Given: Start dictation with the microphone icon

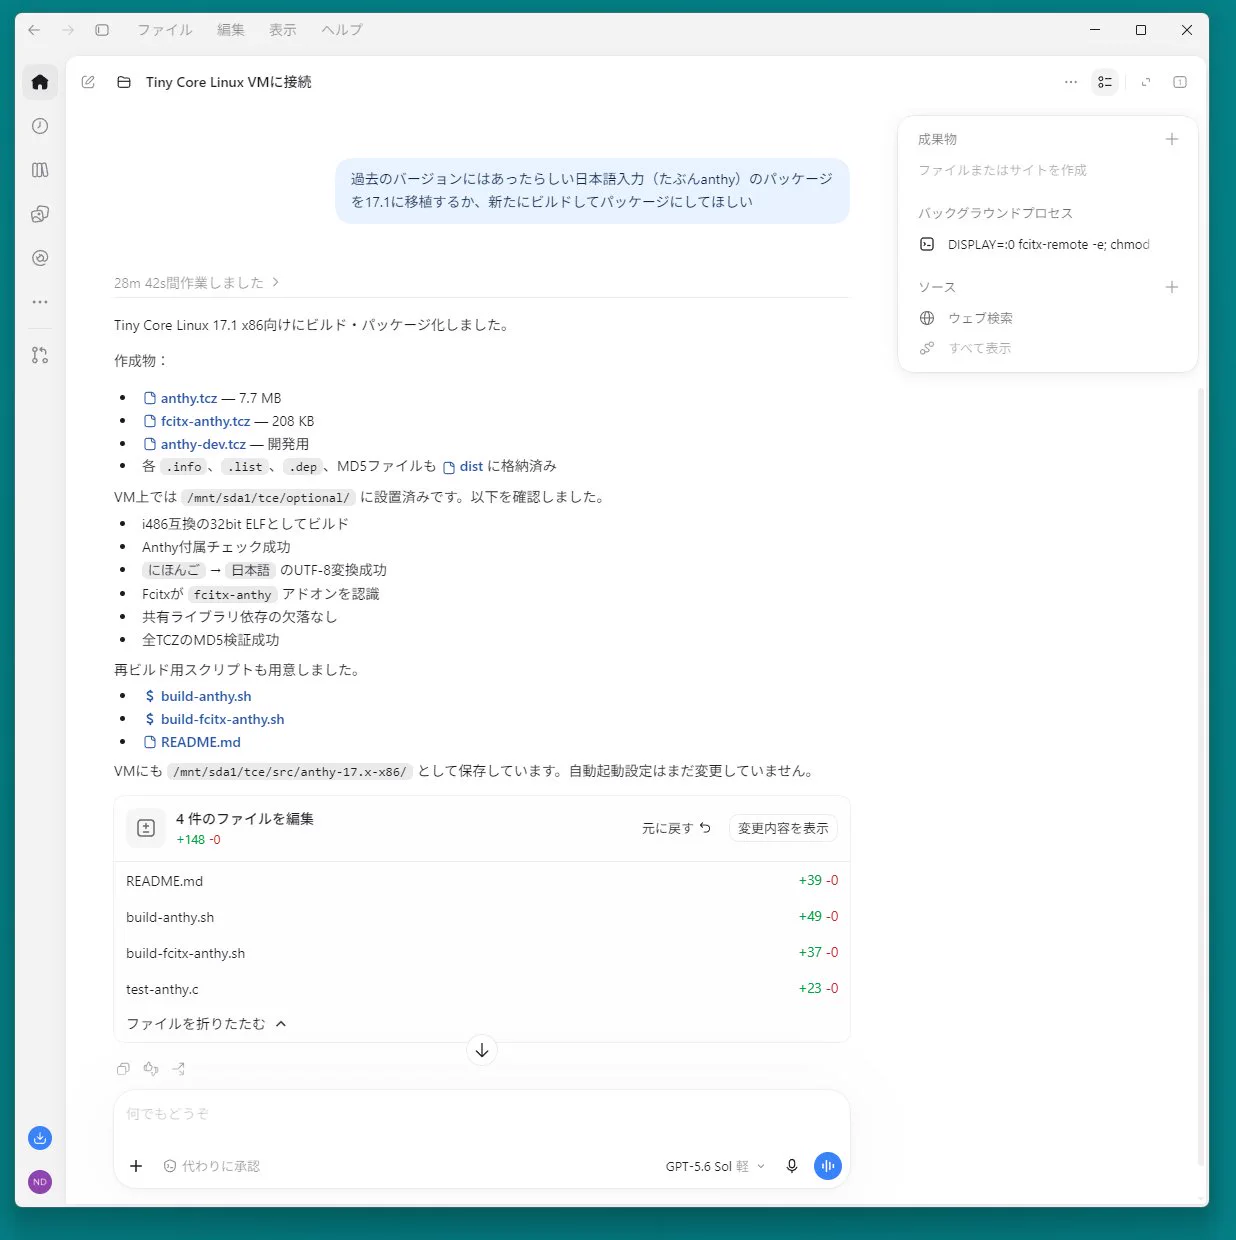Looking at the screenshot, I should pos(792,1166).
